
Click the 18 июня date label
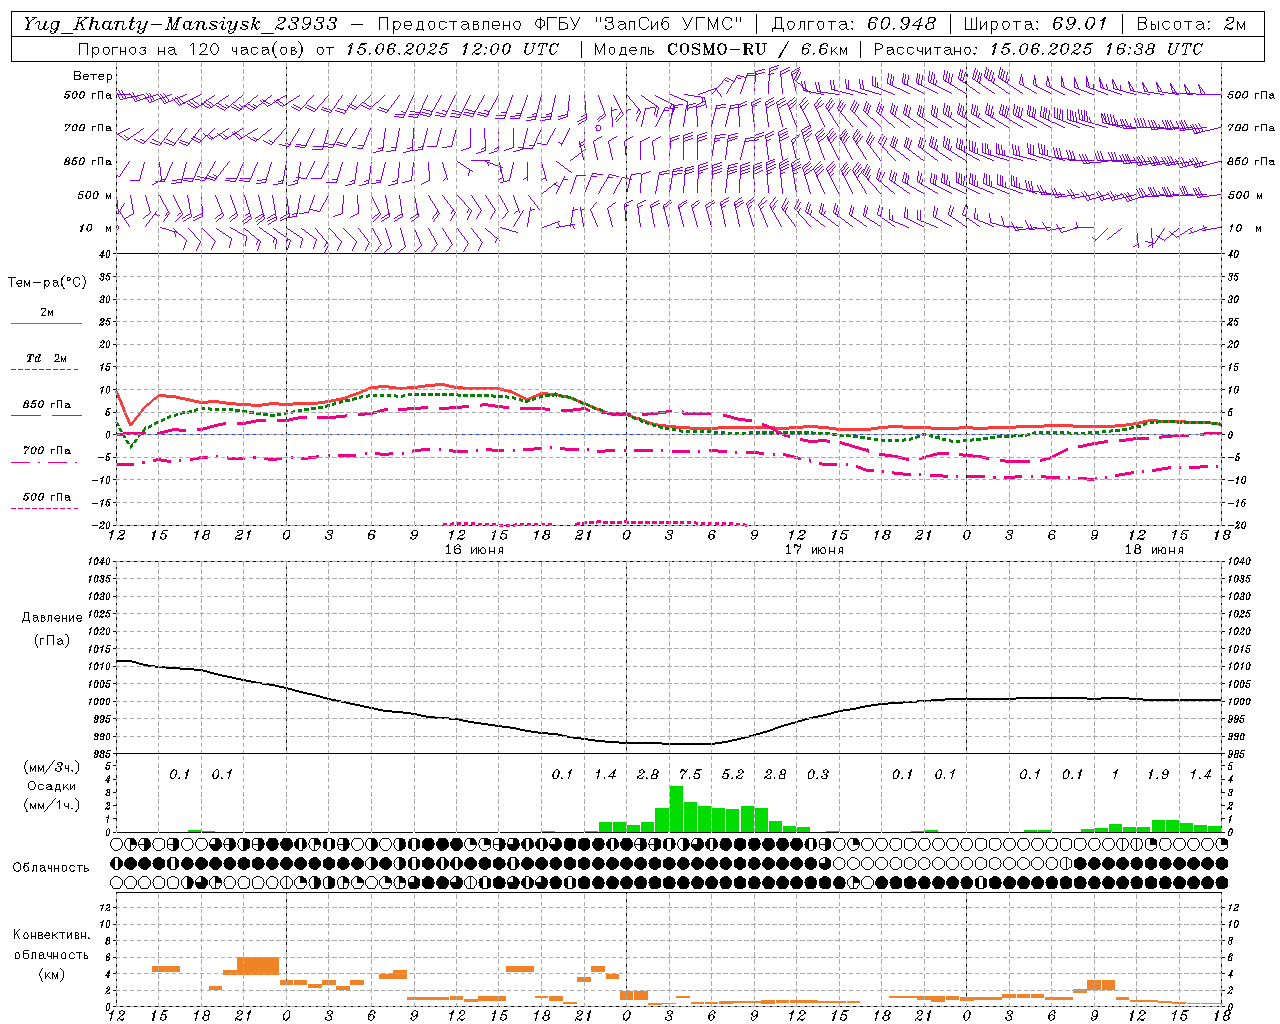[x=1154, y=550]
